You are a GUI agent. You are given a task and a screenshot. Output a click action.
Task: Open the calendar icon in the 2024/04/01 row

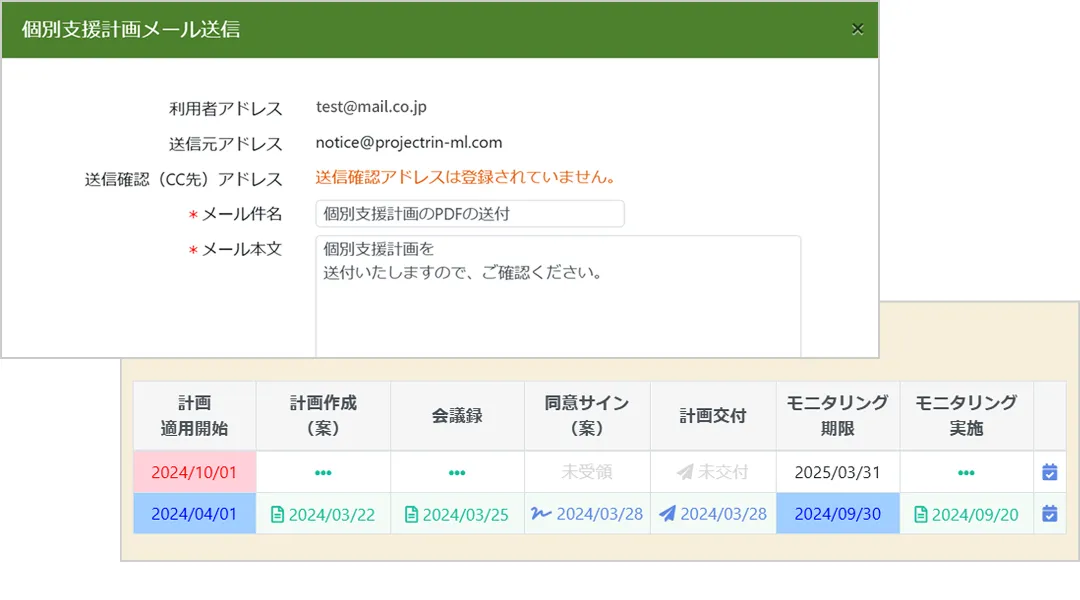[x=1050, y=513]
